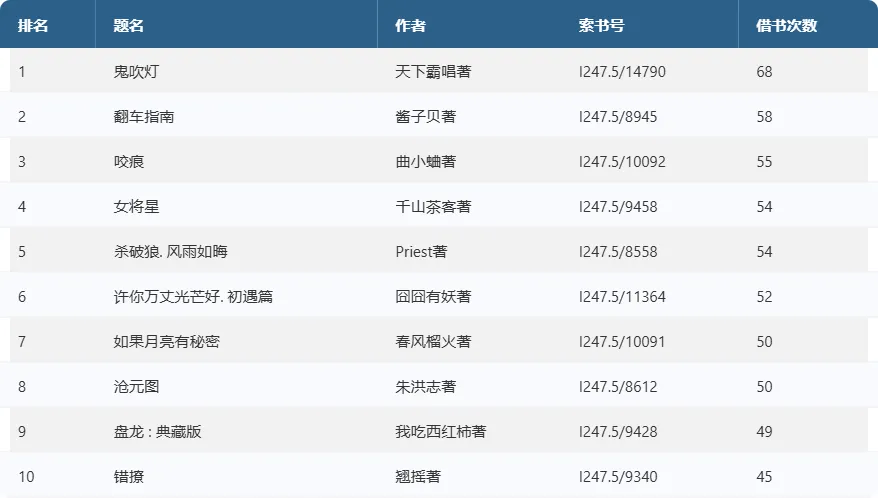878x498 pixels.
Task: Click call number I247.5/10092
Action: coord(622,162)
